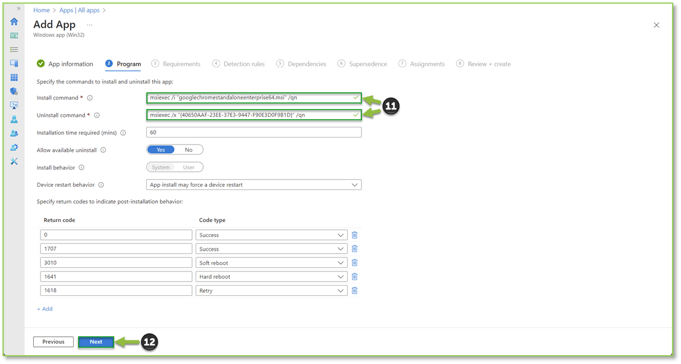Edit return code field containing 3010
This screenshot has width=681, height=364.
pyautogui.click(x=116, y=263)
